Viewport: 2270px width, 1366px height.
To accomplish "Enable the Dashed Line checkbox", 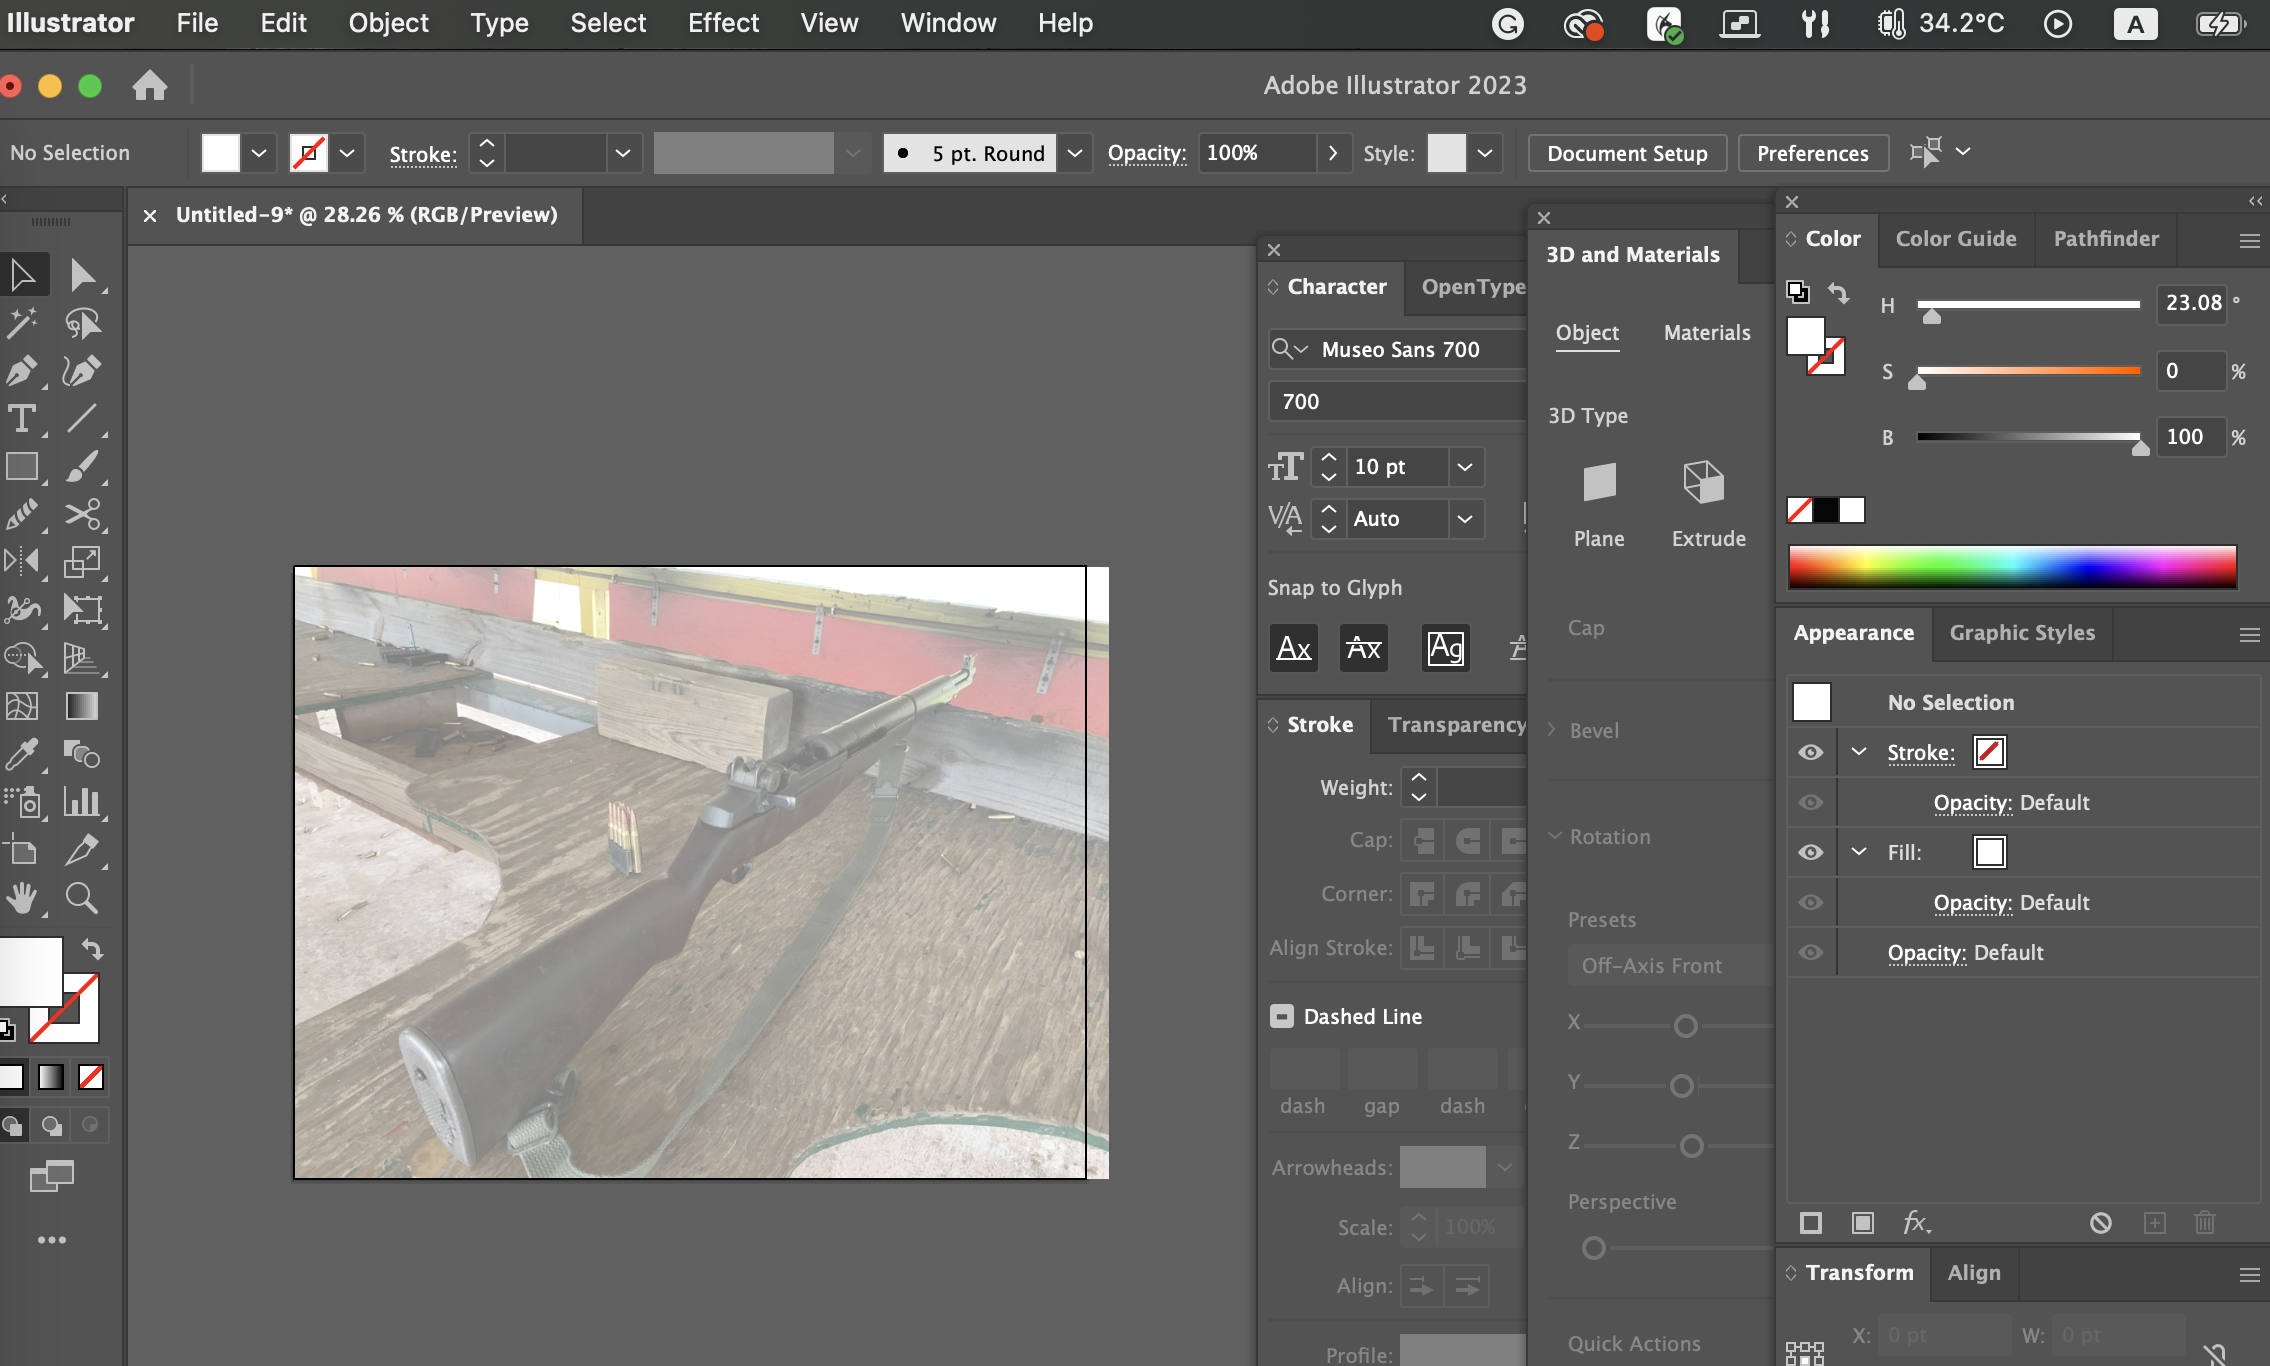I will (x=1282, y=1016).
